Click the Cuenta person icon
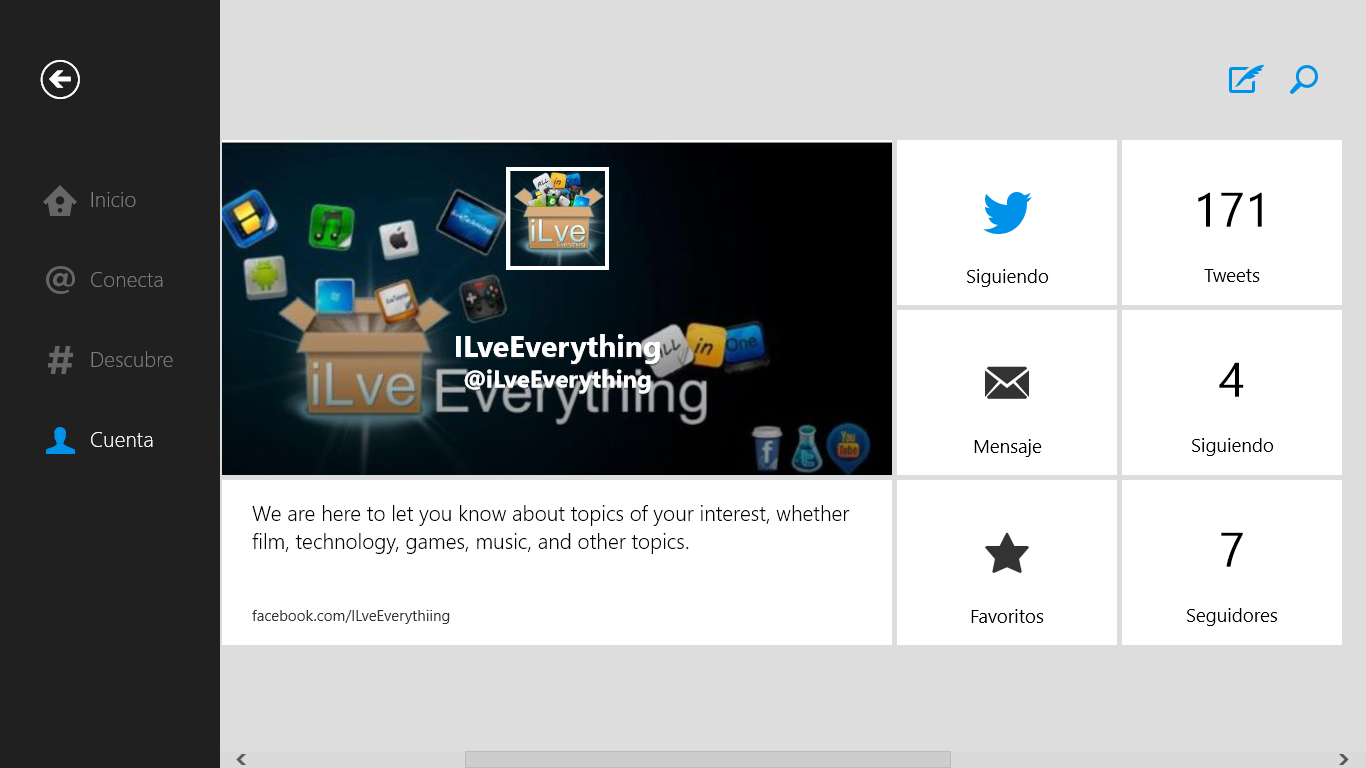1366x768 pixels. [60, 440]
